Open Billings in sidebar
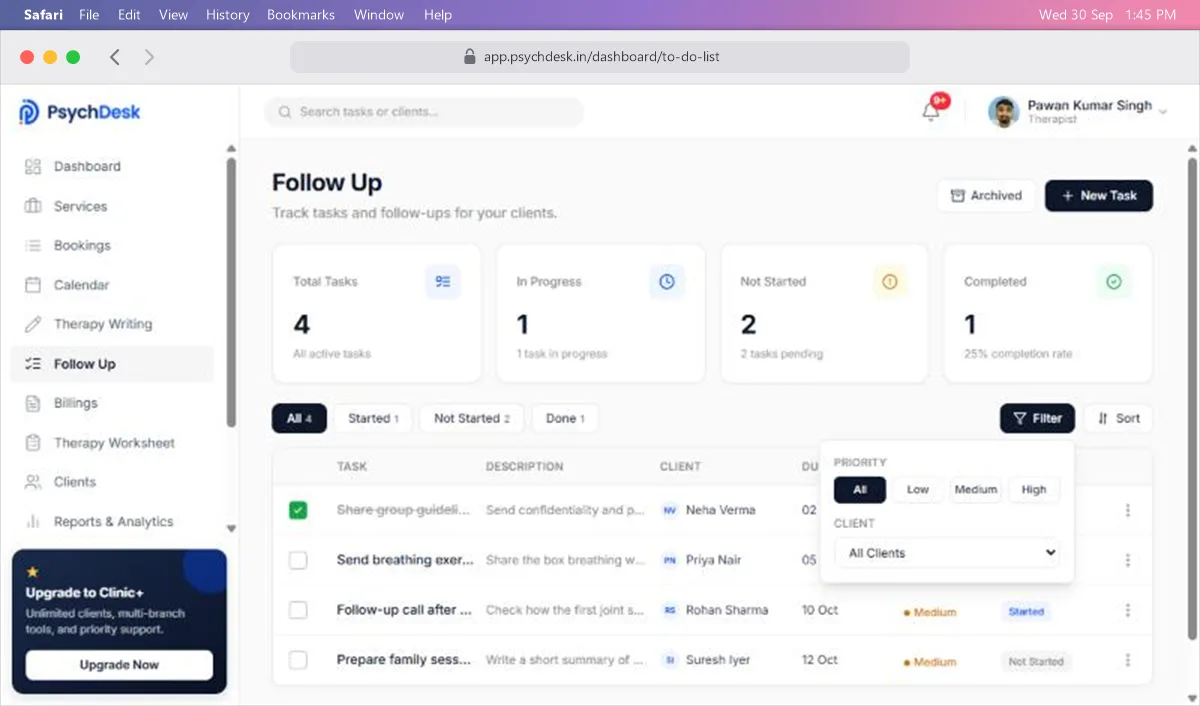 [x=112, y=403]
